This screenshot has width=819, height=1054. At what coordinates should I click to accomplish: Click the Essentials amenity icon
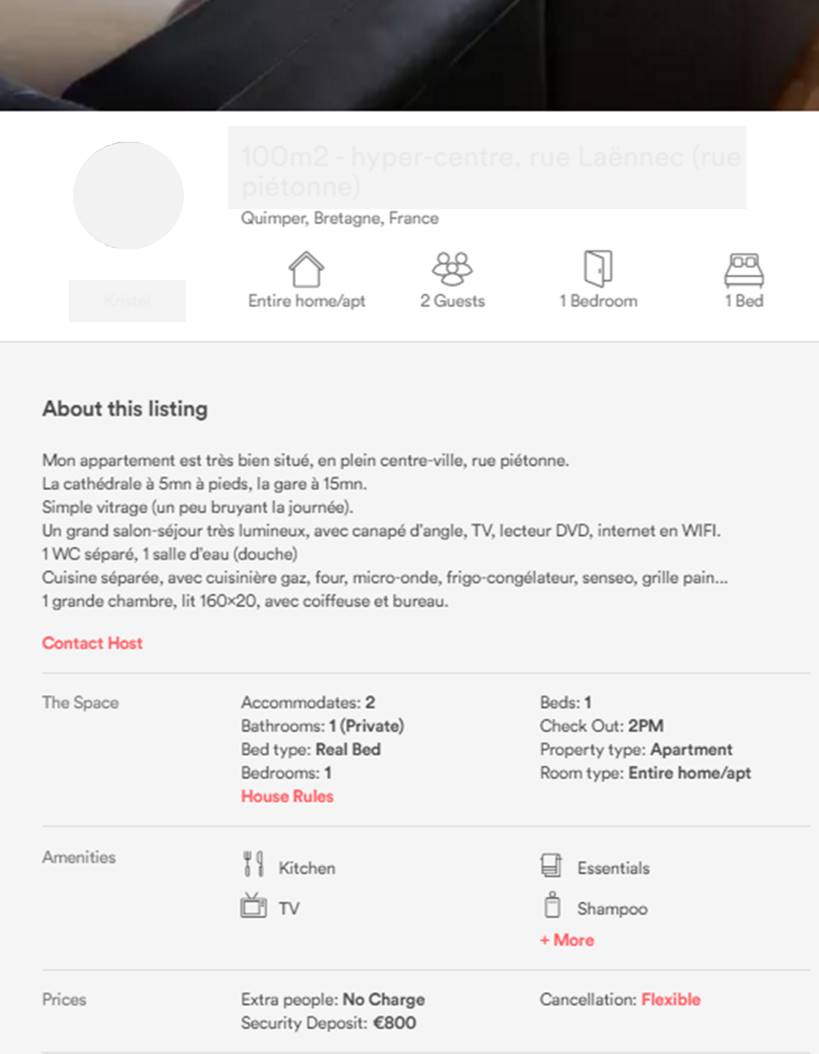[551, 866]
